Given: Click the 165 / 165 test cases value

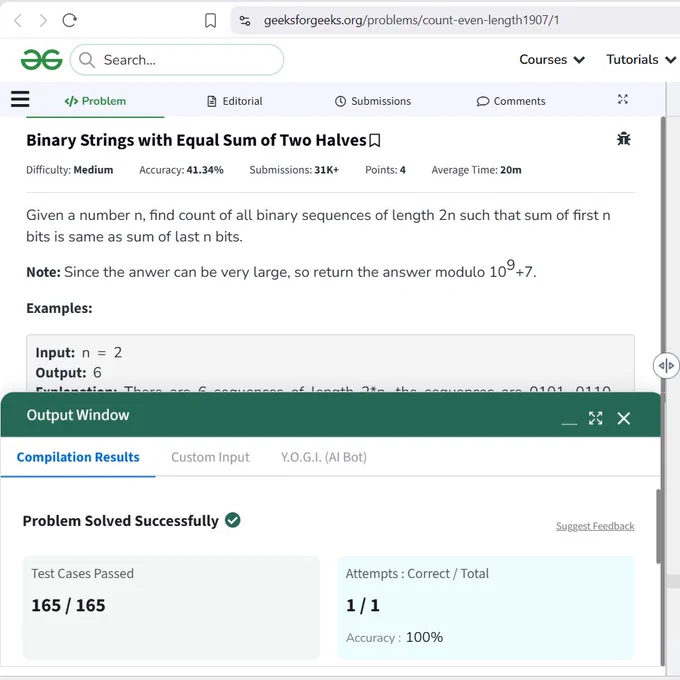Looking at the screenshot, I should 68,605.
